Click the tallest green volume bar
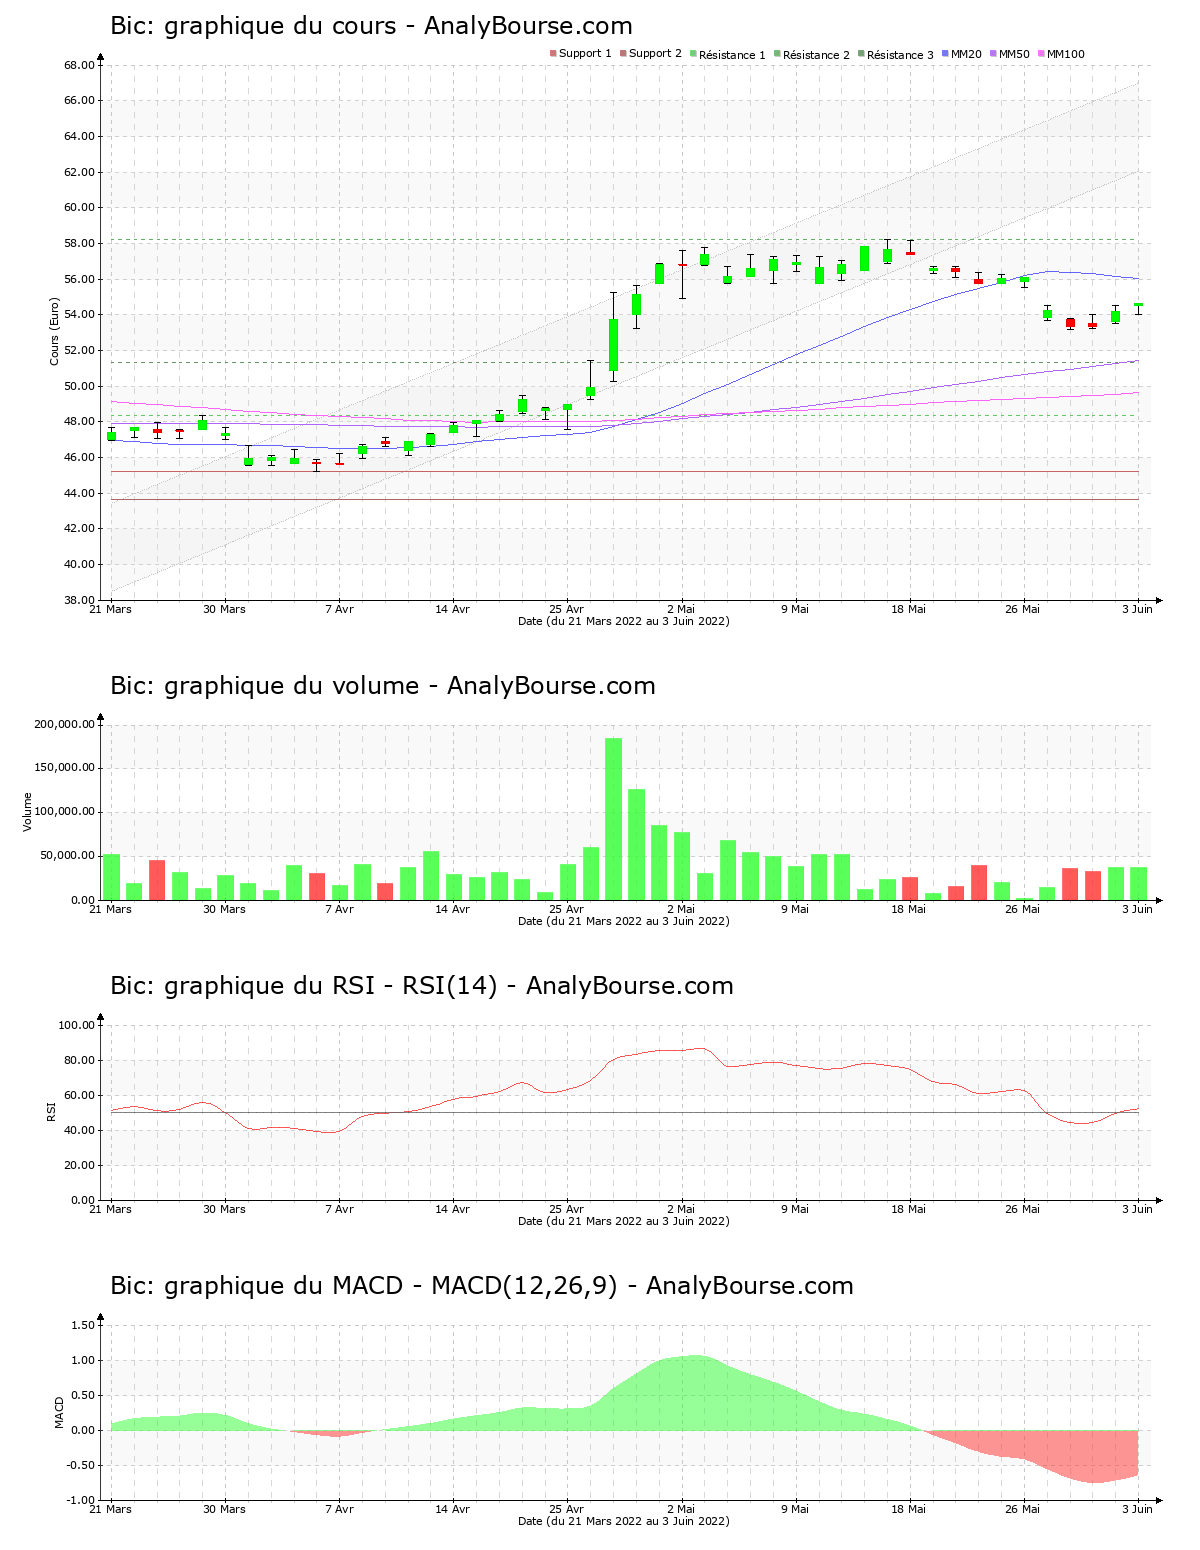1200x1550 pixels. (613, 819)
